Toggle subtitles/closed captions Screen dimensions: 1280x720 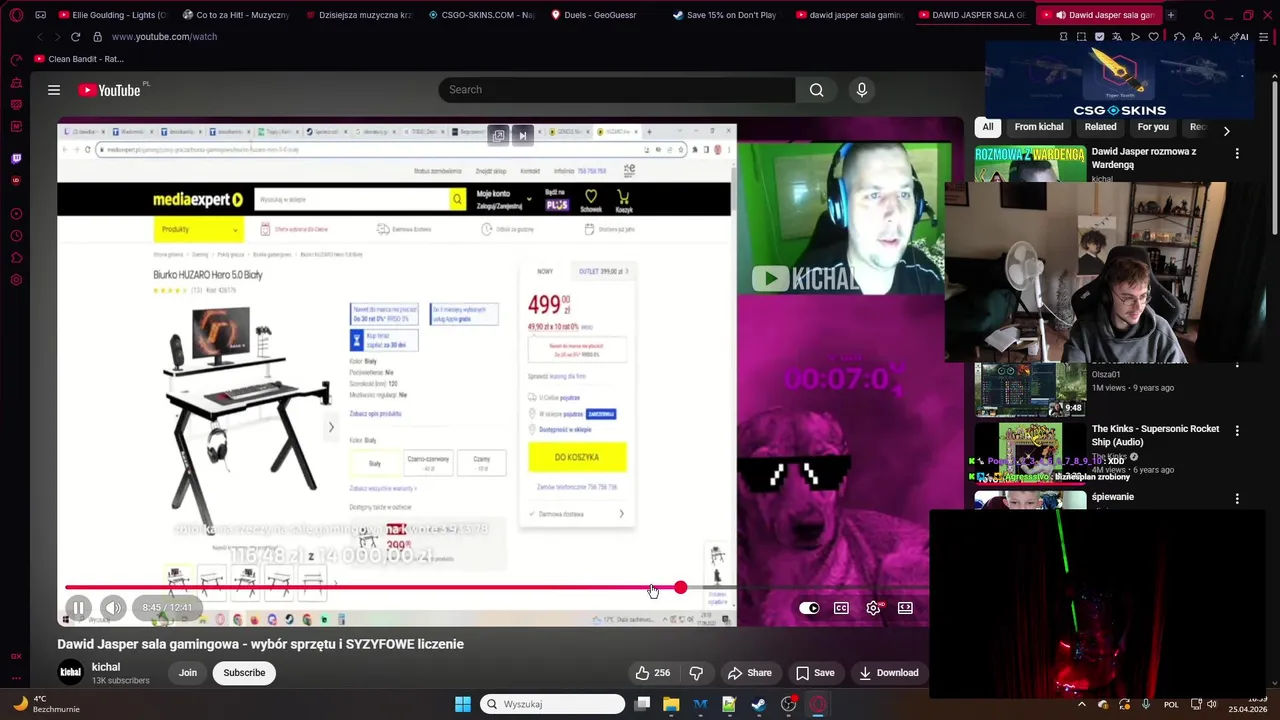click(x=842, y=608)
